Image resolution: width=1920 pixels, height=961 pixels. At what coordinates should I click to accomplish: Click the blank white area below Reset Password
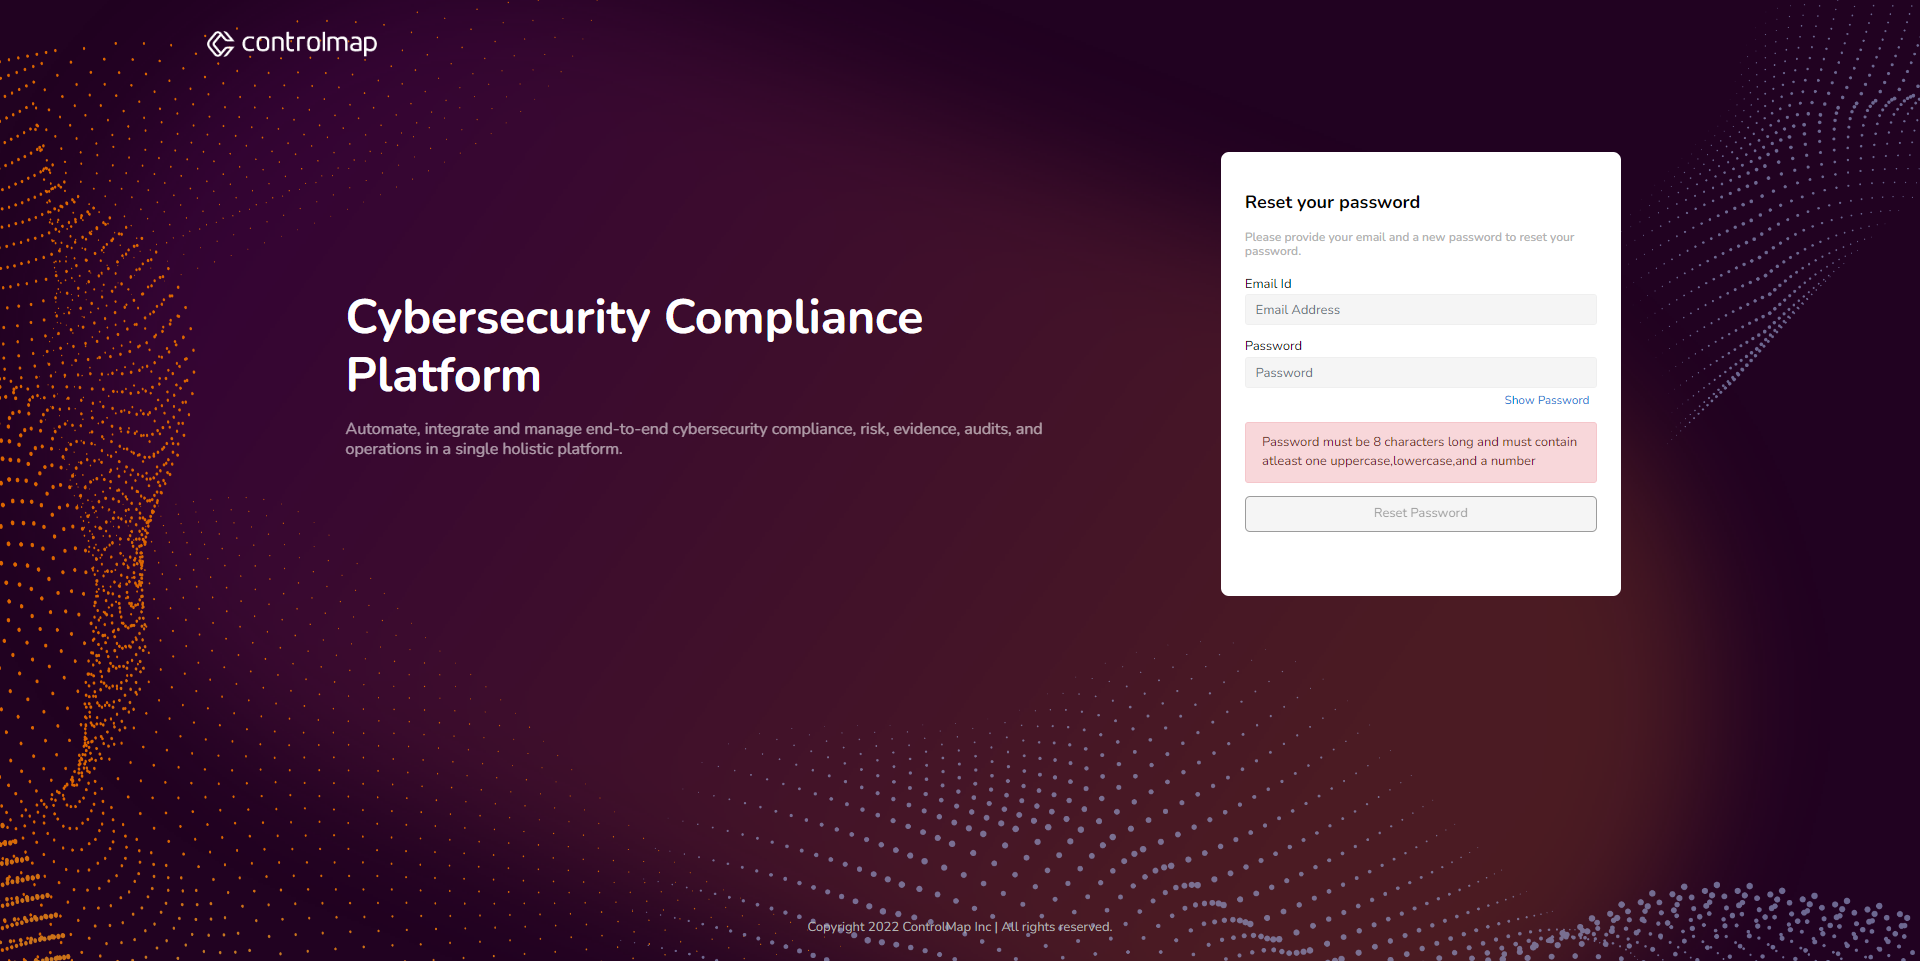[1420, 563]
